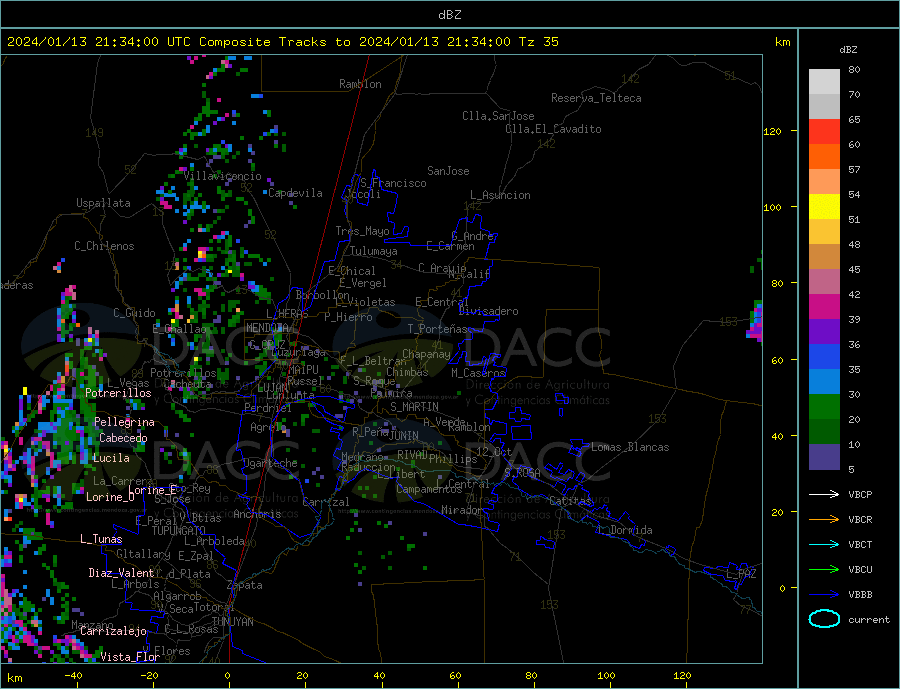Select the light blue 30–35 dBZ swatch

[x=824, y=382]
